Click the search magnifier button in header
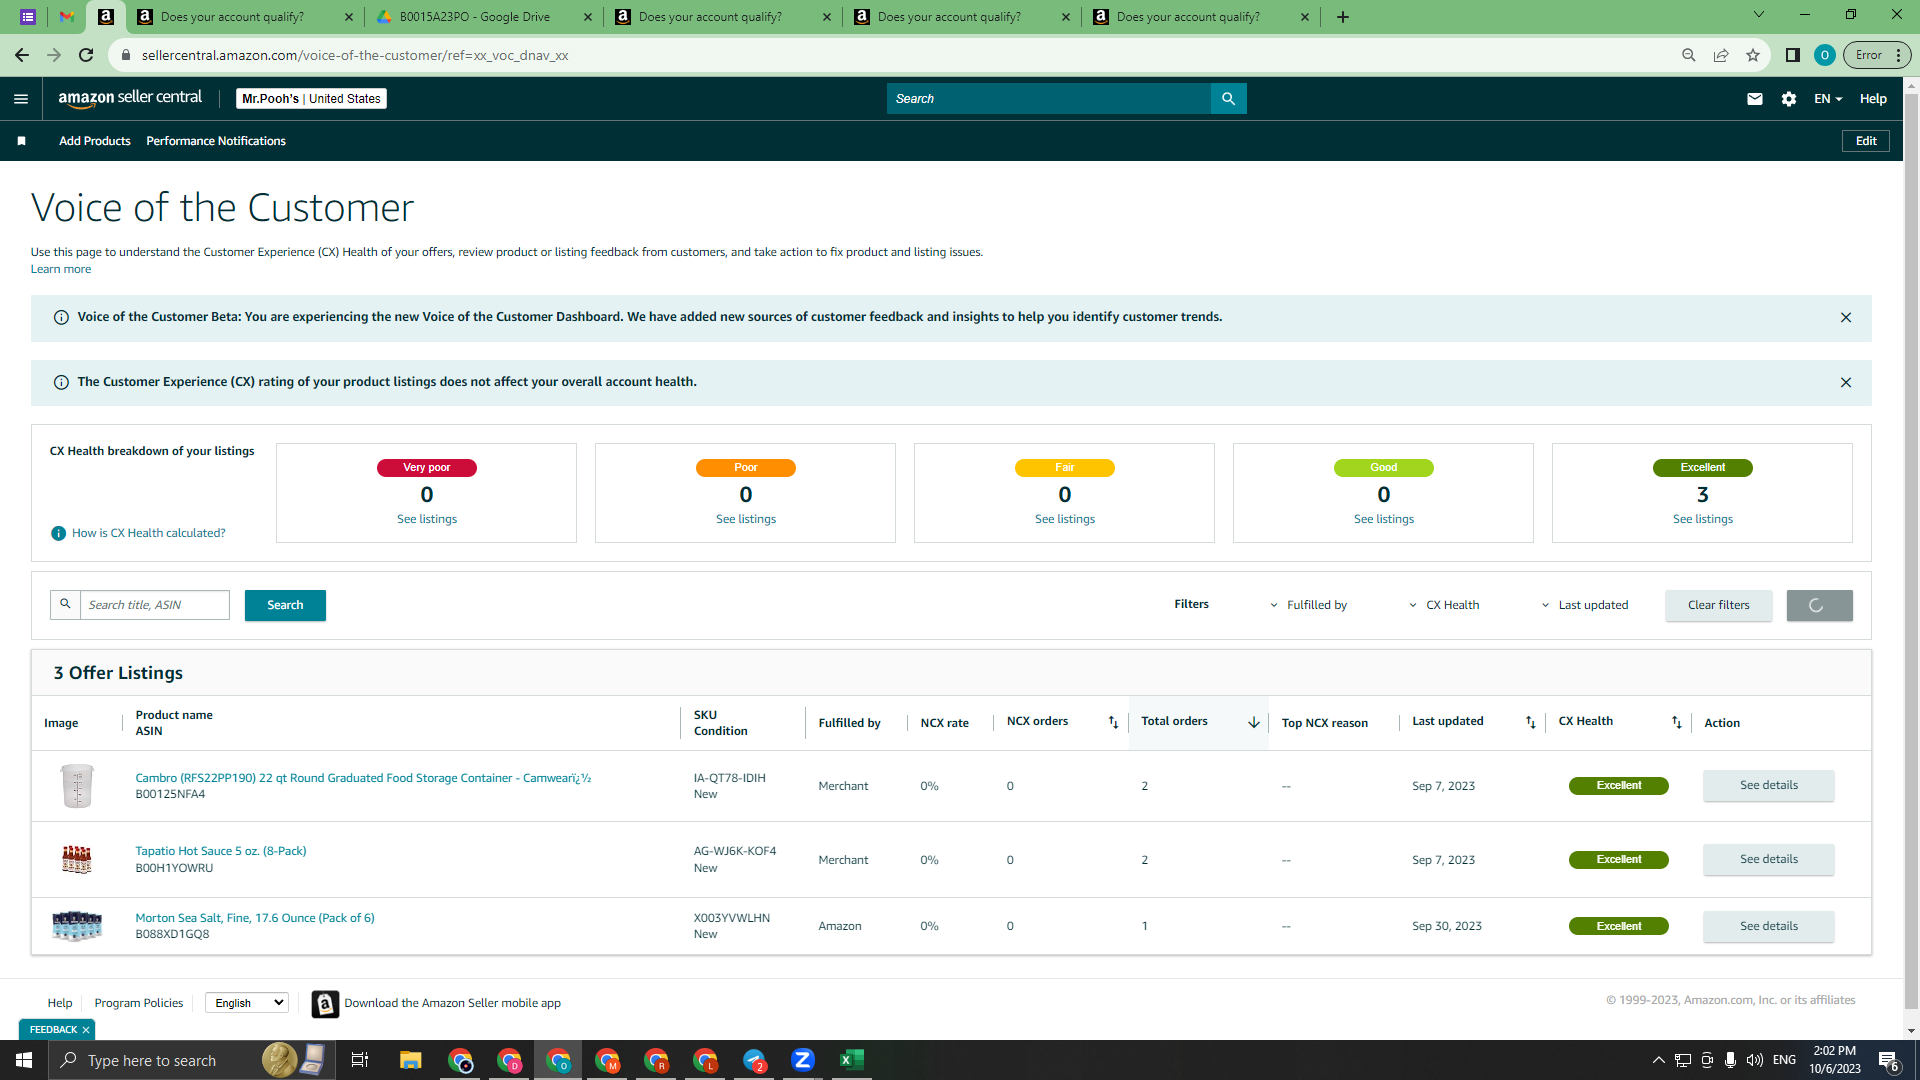Viewport: 1920px width, 1080px height. (1228, 99)
